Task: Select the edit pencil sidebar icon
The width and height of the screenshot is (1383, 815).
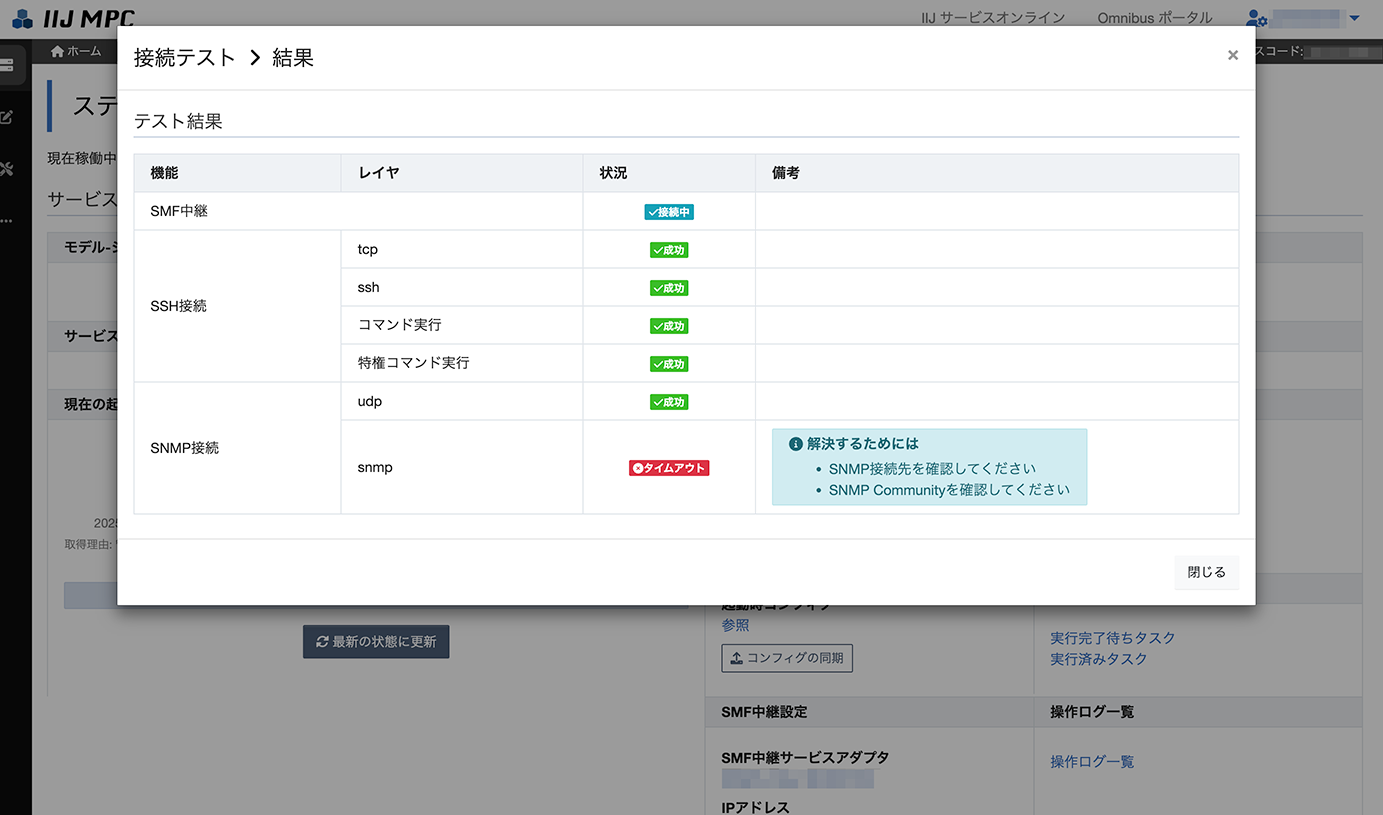Action: coord(6,118)
